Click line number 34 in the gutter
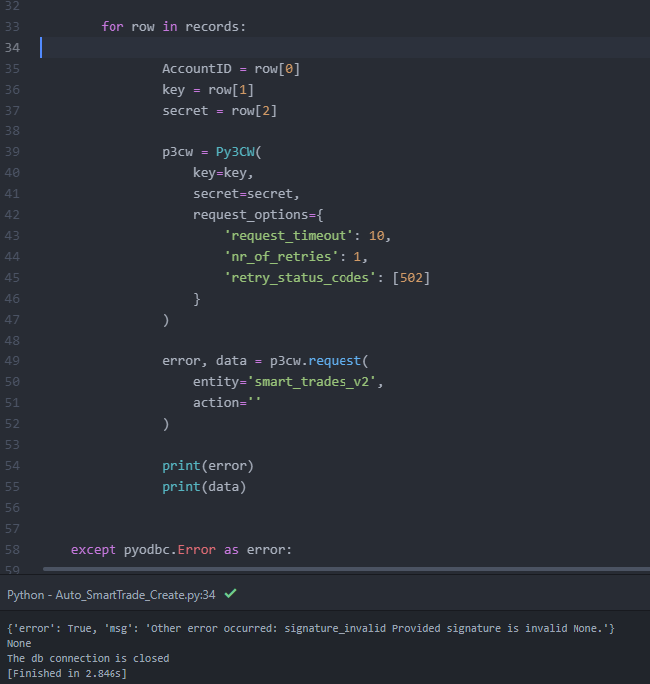Viewport: 650px width, 684px height. coord(12,48)
